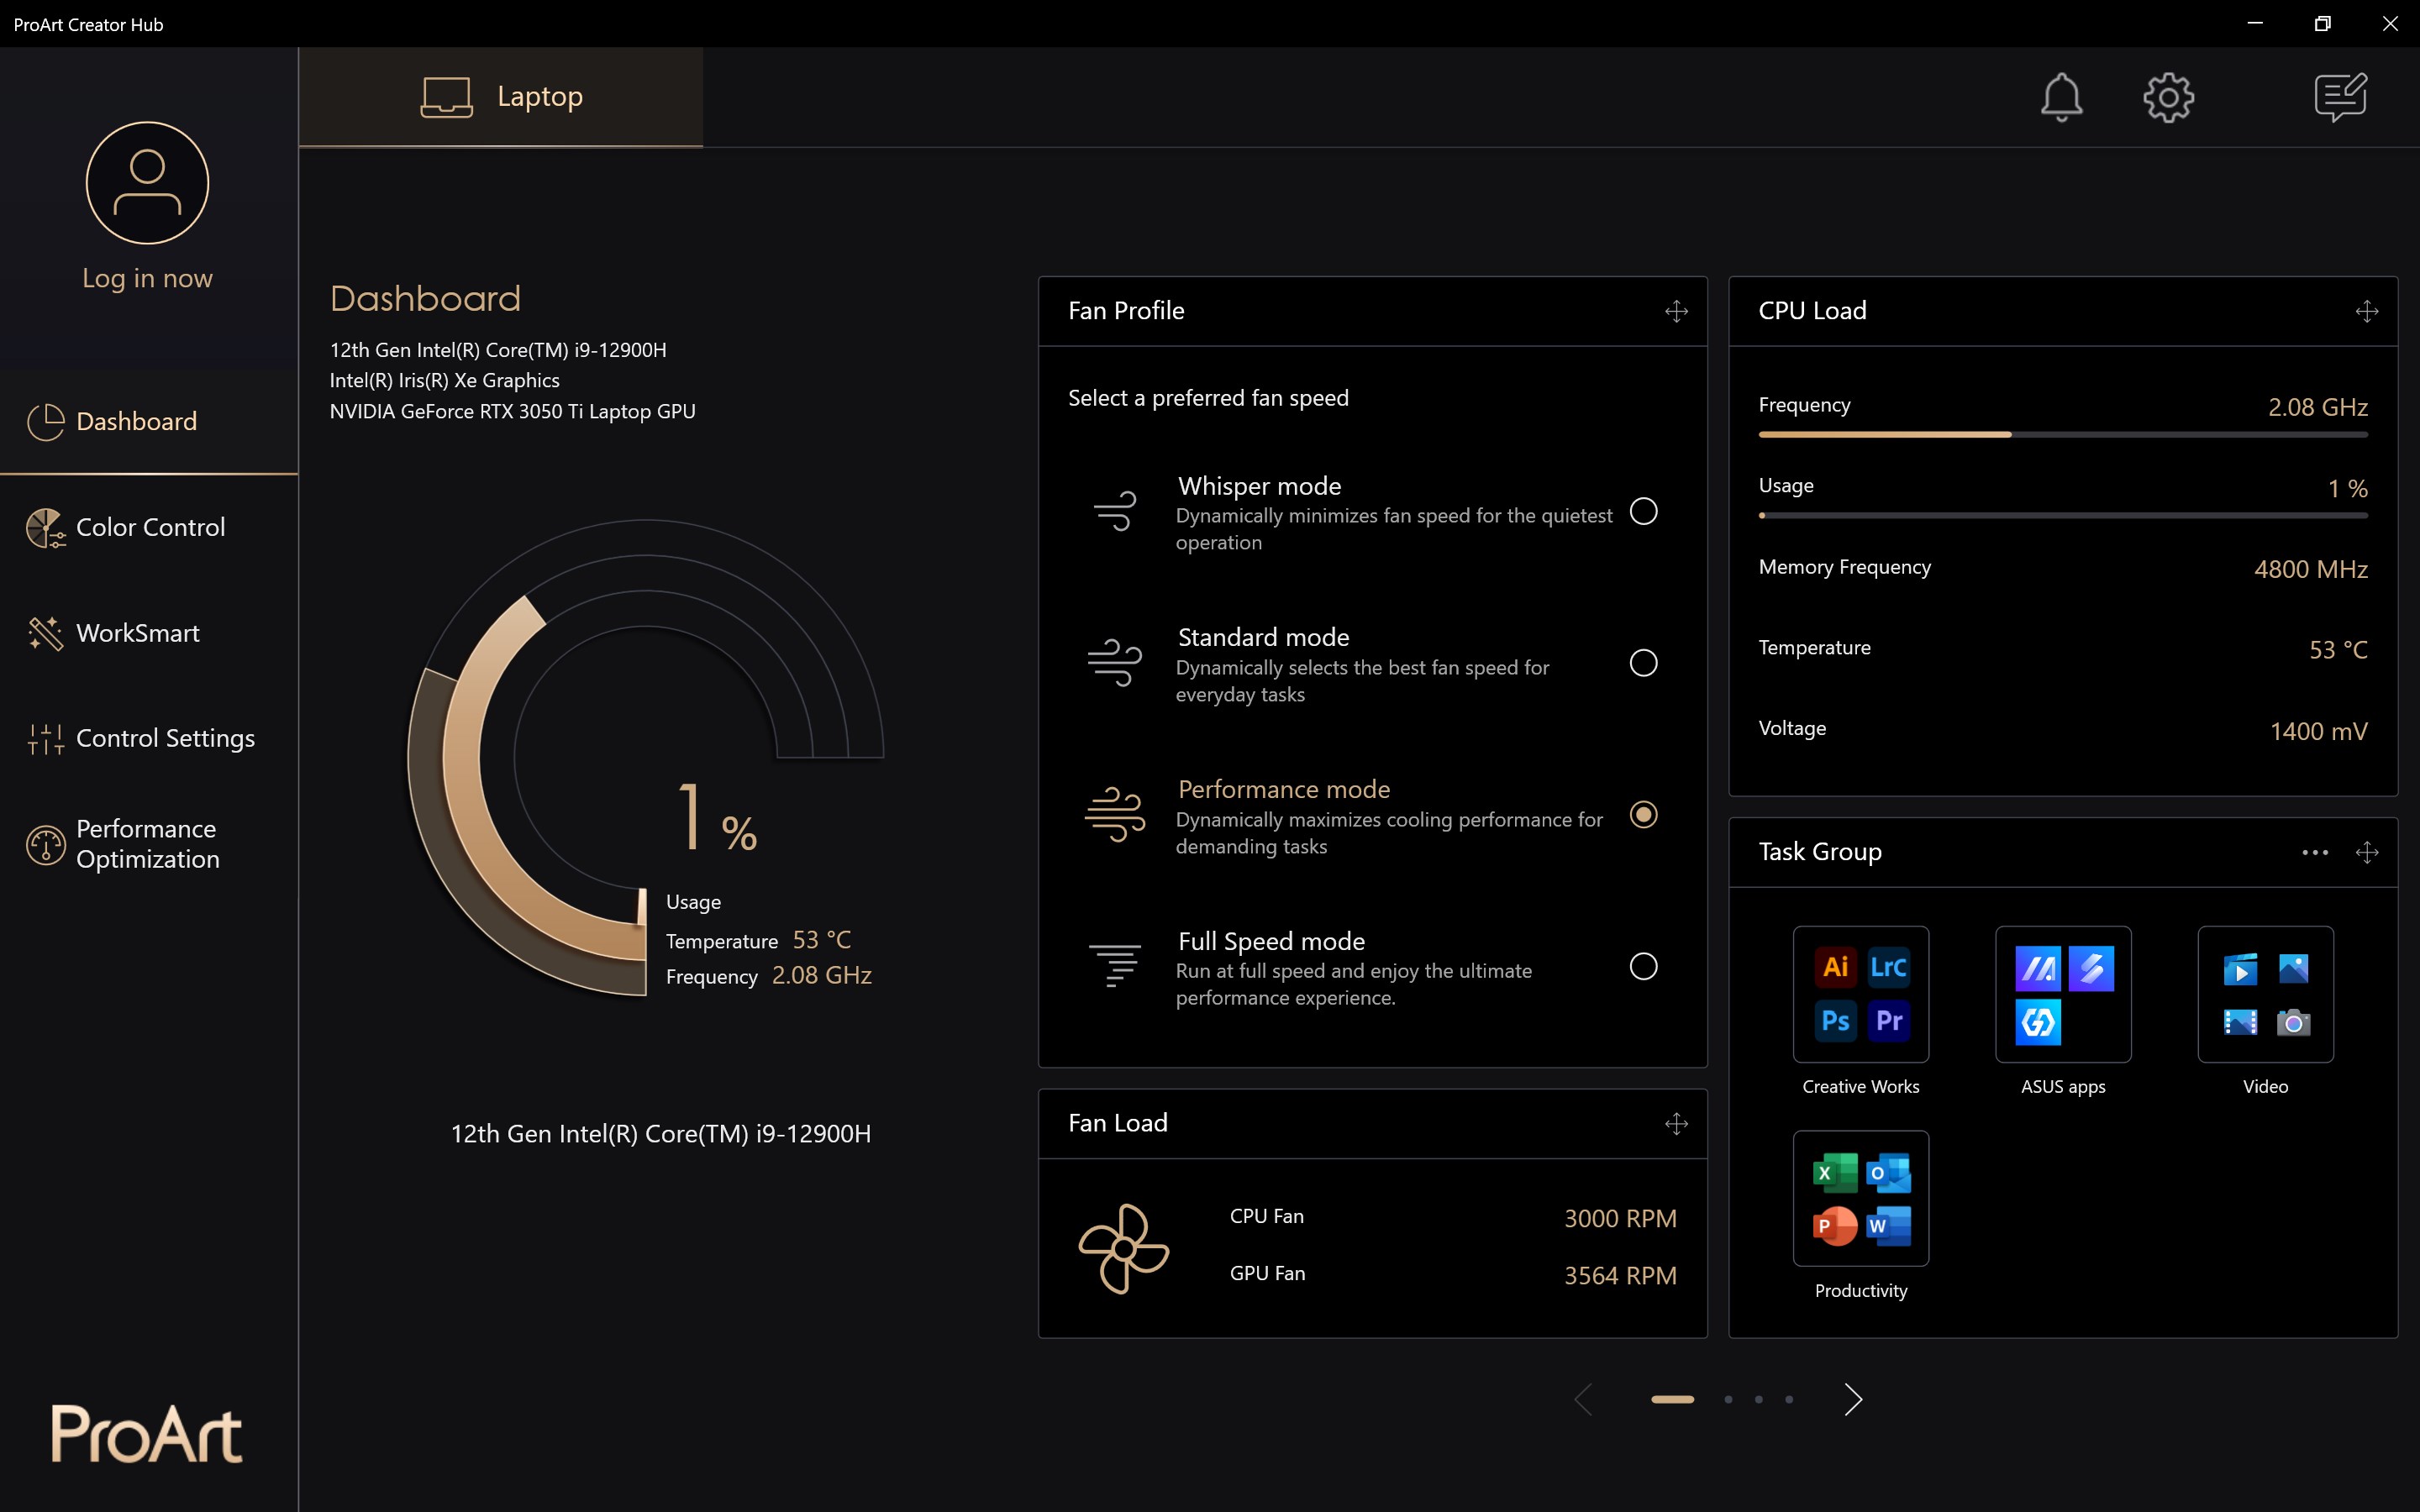Image resolution: width=2420 pixels, height=1512 pixels.
Task: Select the Standard mode radio button
Action: (x=1643, y=663)
